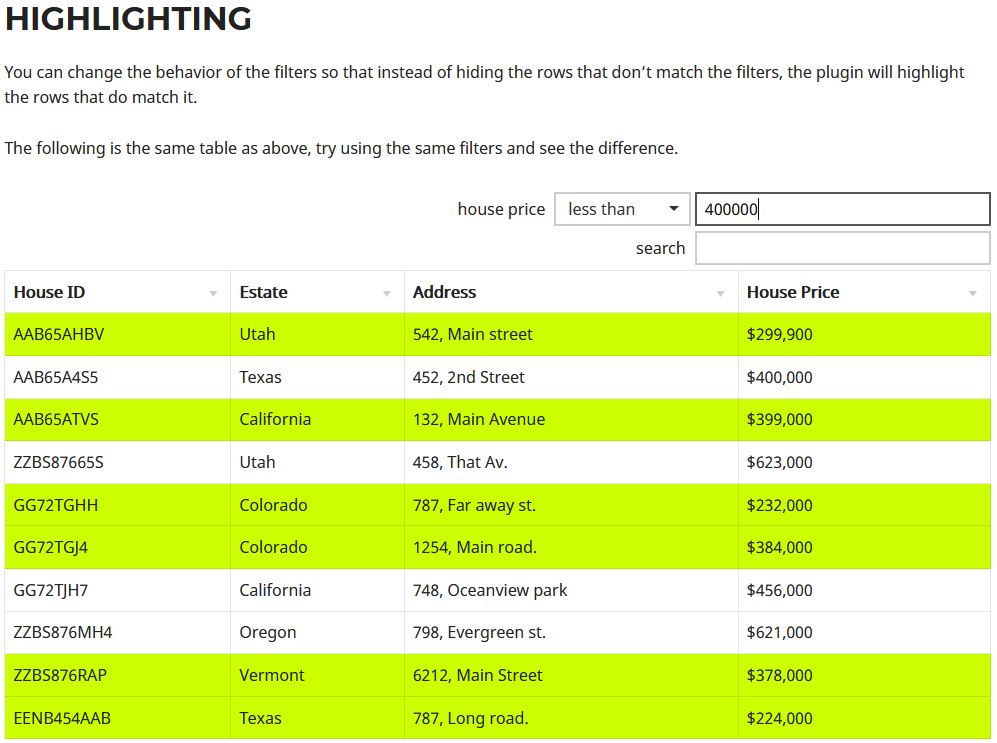Viewport: 997px width, 743px height.
Task: Click the '787, Far away st.' address
Action: click(474, 505)
